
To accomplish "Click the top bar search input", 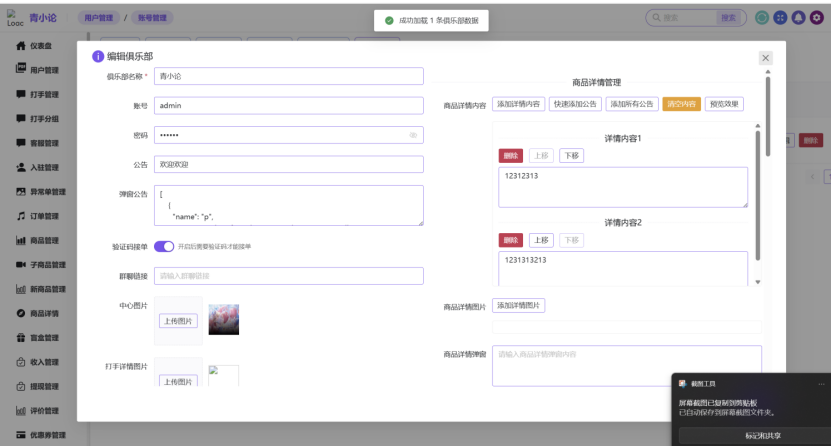I will pos(688,17).
